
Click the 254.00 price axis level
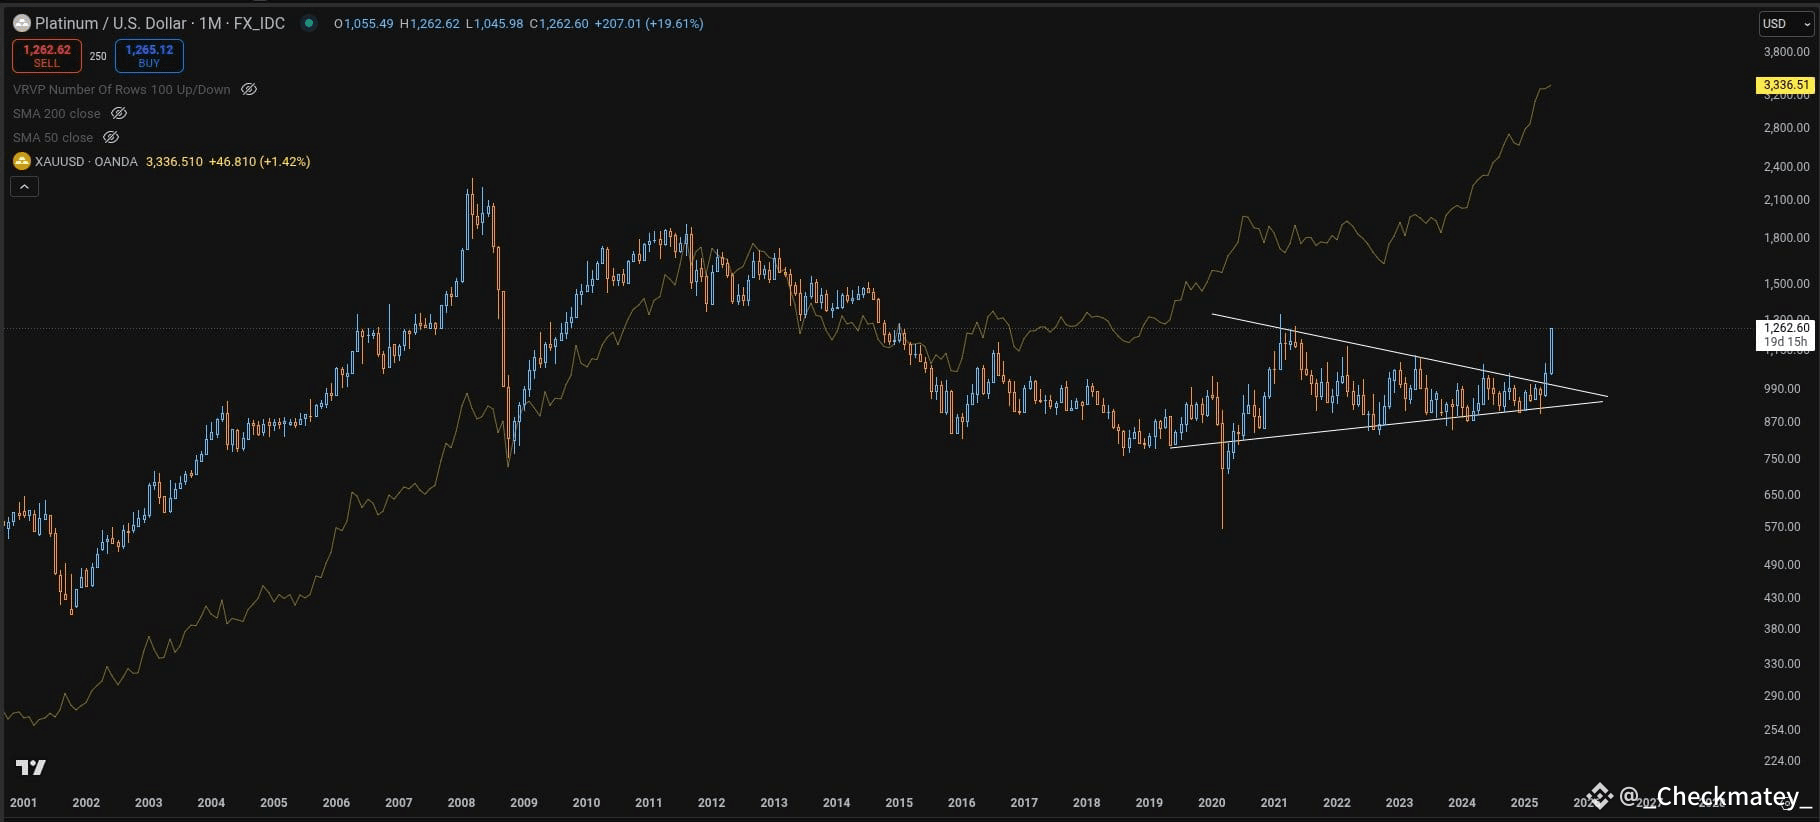[x=1782, y=730]
